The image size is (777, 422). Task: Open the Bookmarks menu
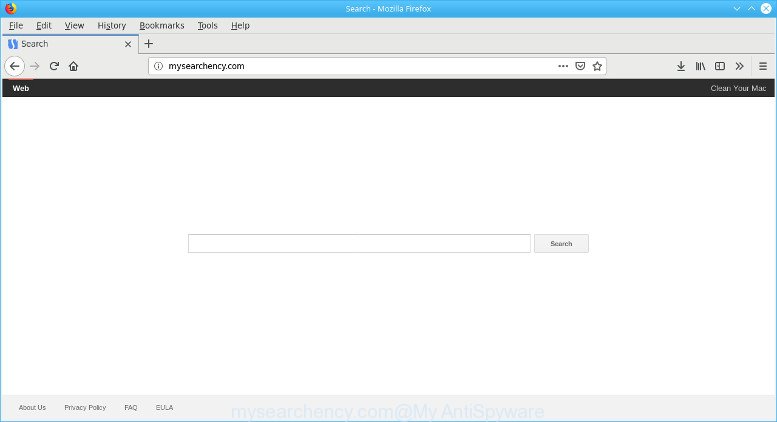point(162,25)
